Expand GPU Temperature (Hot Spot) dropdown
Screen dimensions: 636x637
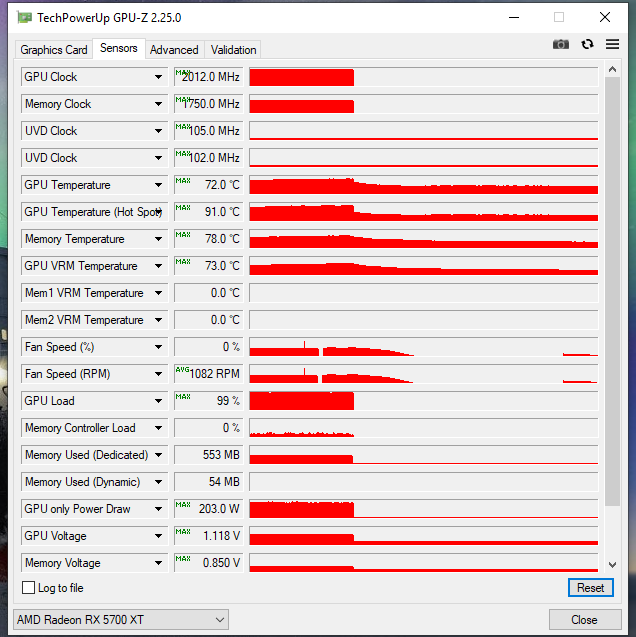coord(158,212)
